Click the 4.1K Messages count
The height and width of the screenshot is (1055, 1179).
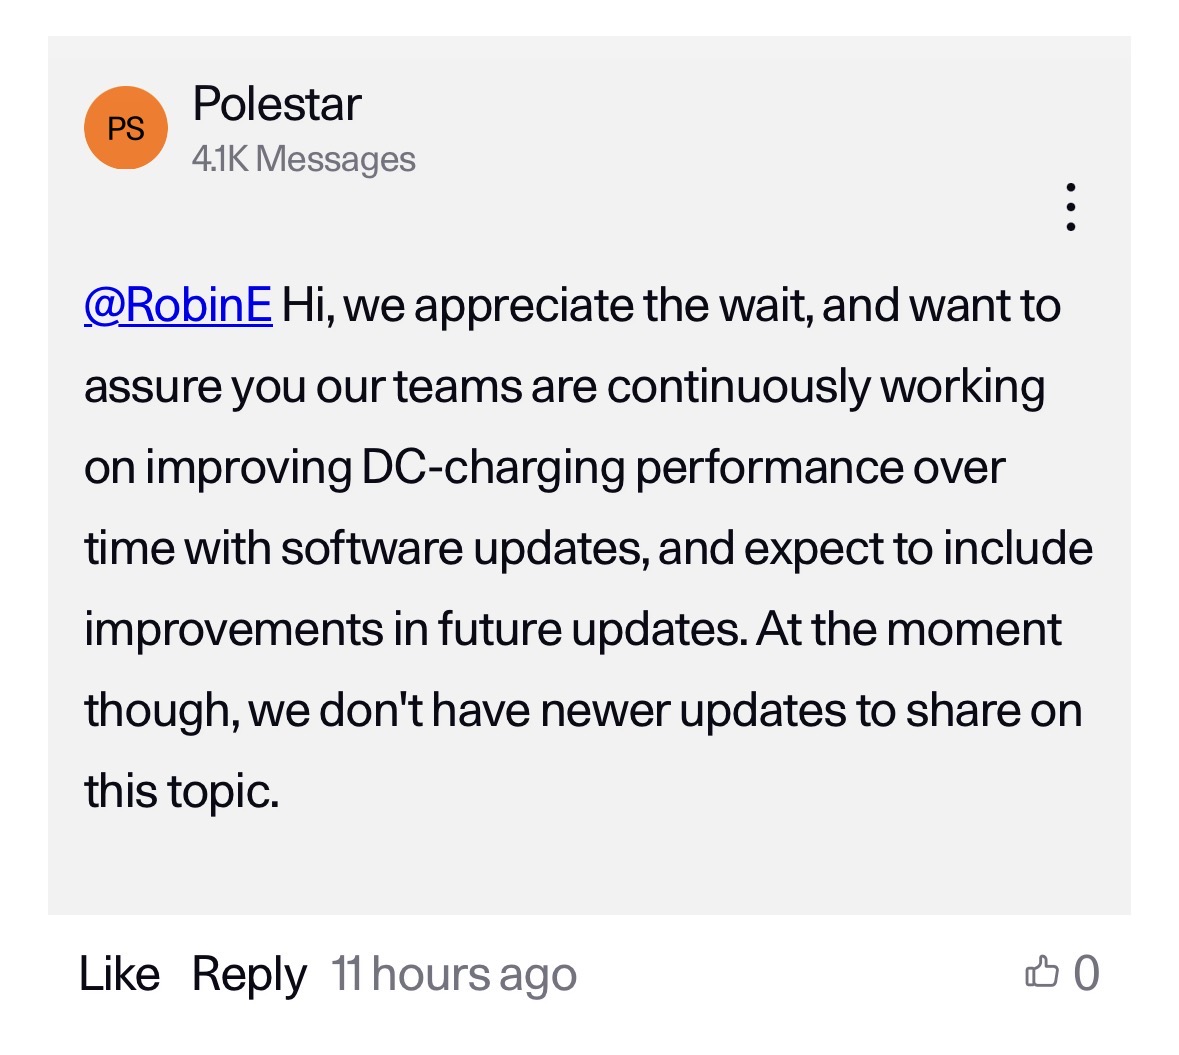pyautogui.click(x=304, y=159)
